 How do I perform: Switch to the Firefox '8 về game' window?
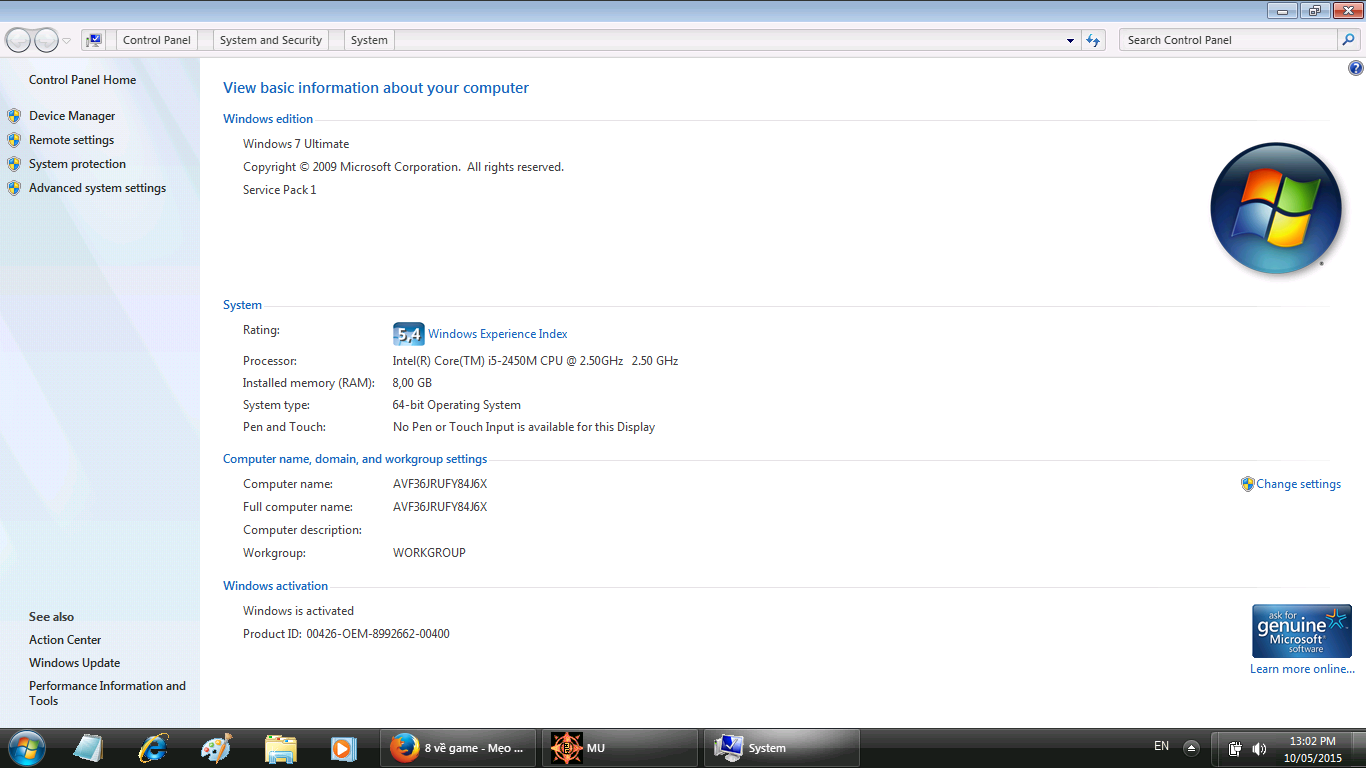[x=459, y=748]
